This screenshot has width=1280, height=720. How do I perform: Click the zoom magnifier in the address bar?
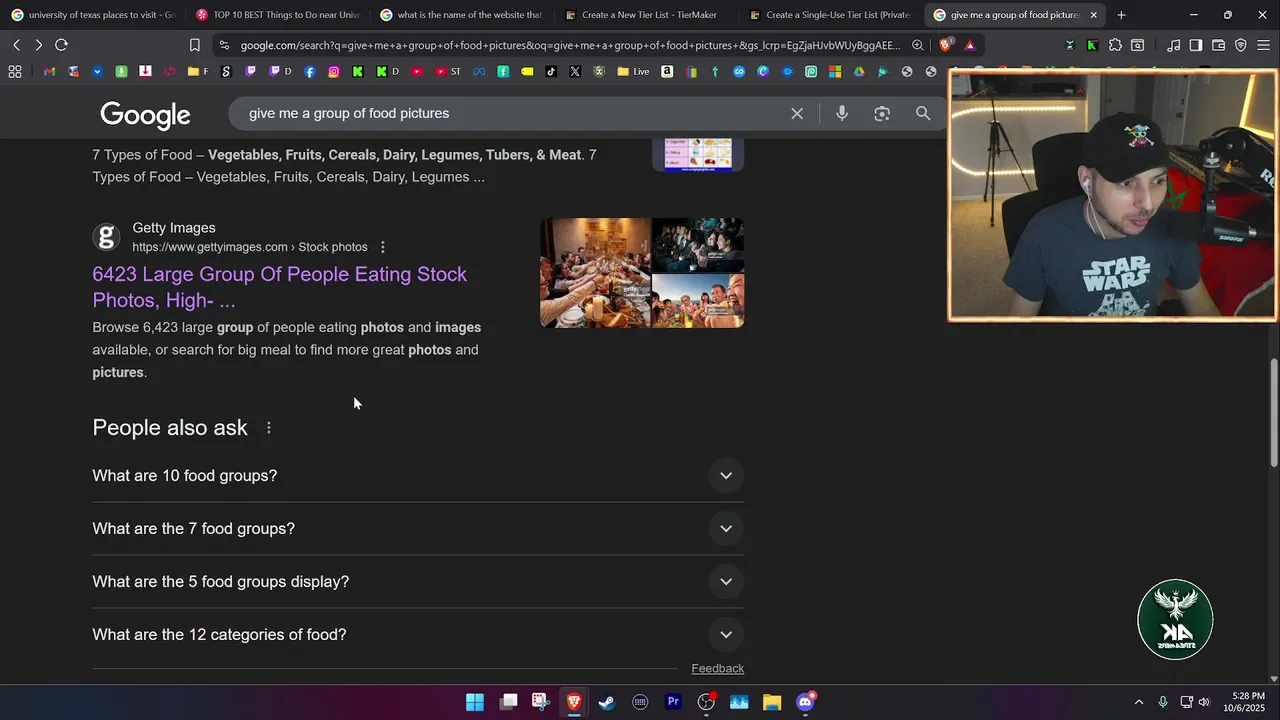click(x=918, y=45)
